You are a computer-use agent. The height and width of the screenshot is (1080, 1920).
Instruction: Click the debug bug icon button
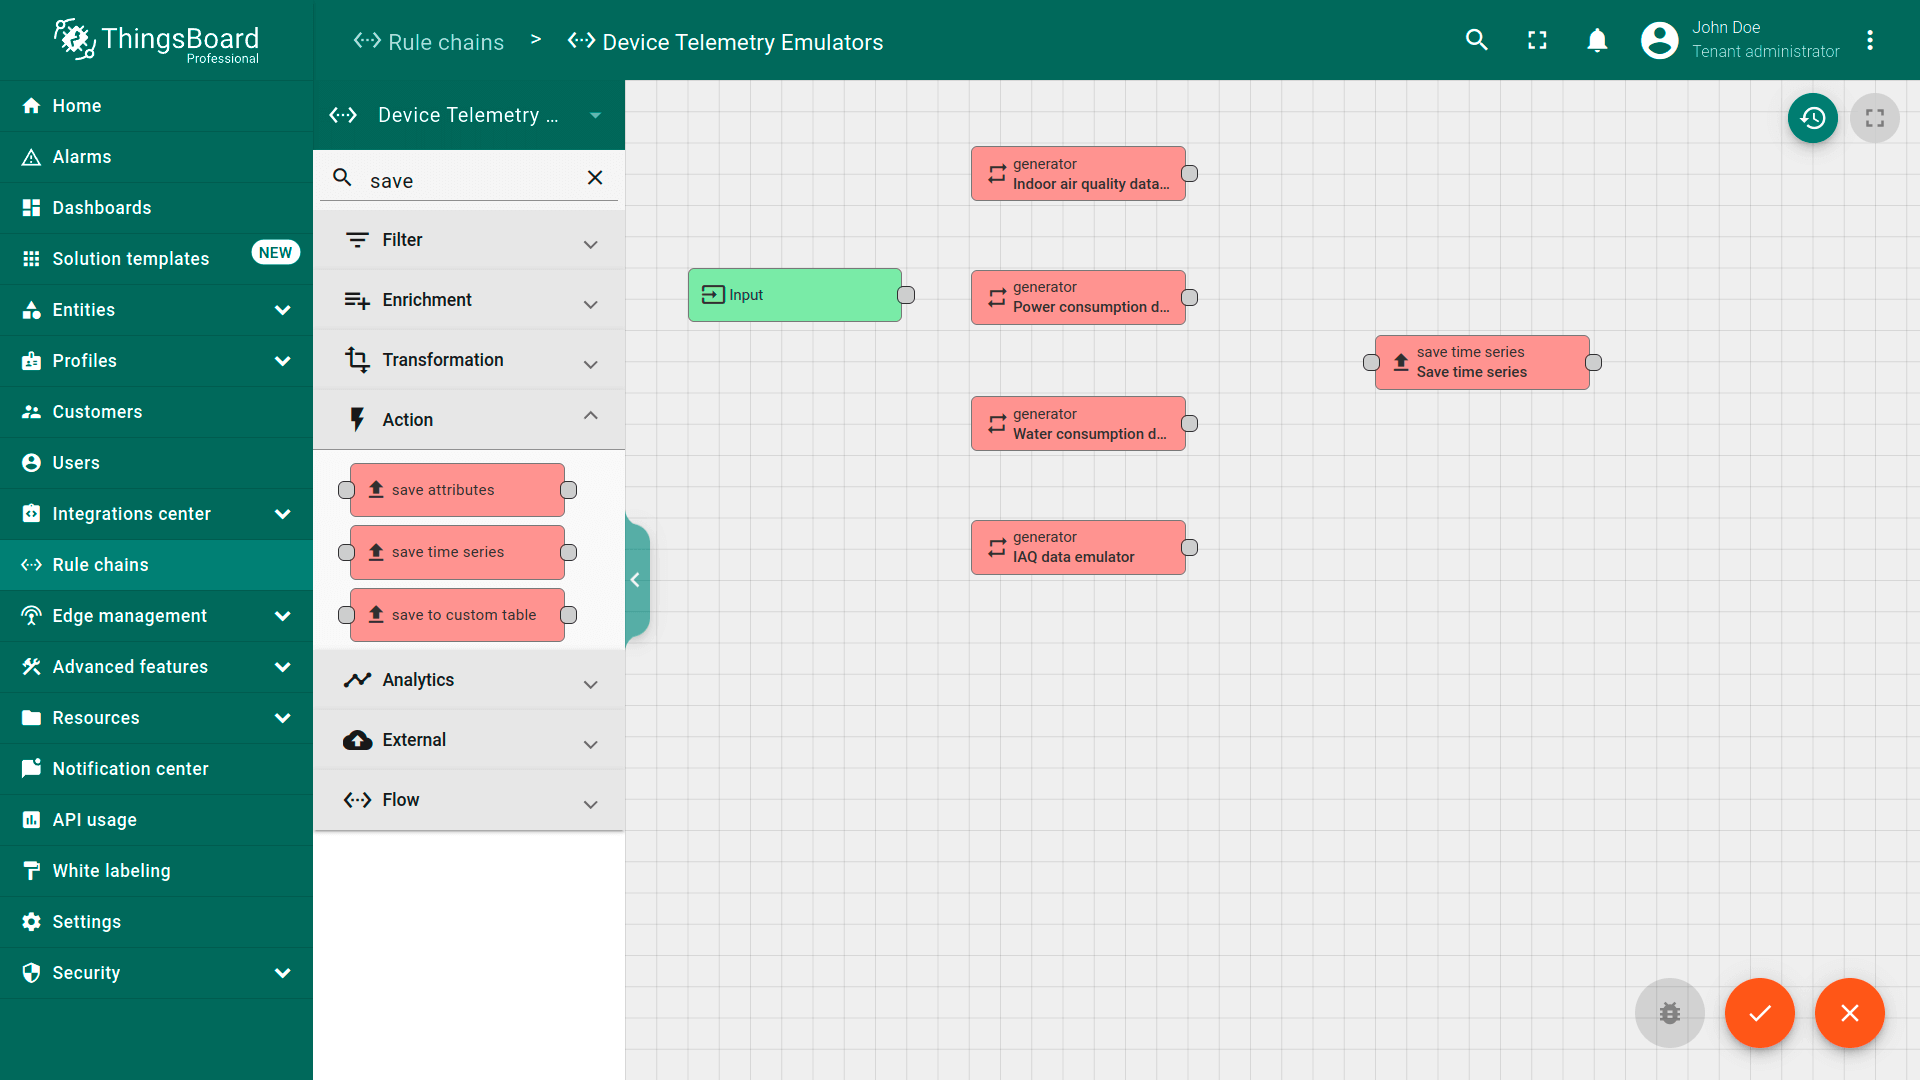tap(1669, 1012)
